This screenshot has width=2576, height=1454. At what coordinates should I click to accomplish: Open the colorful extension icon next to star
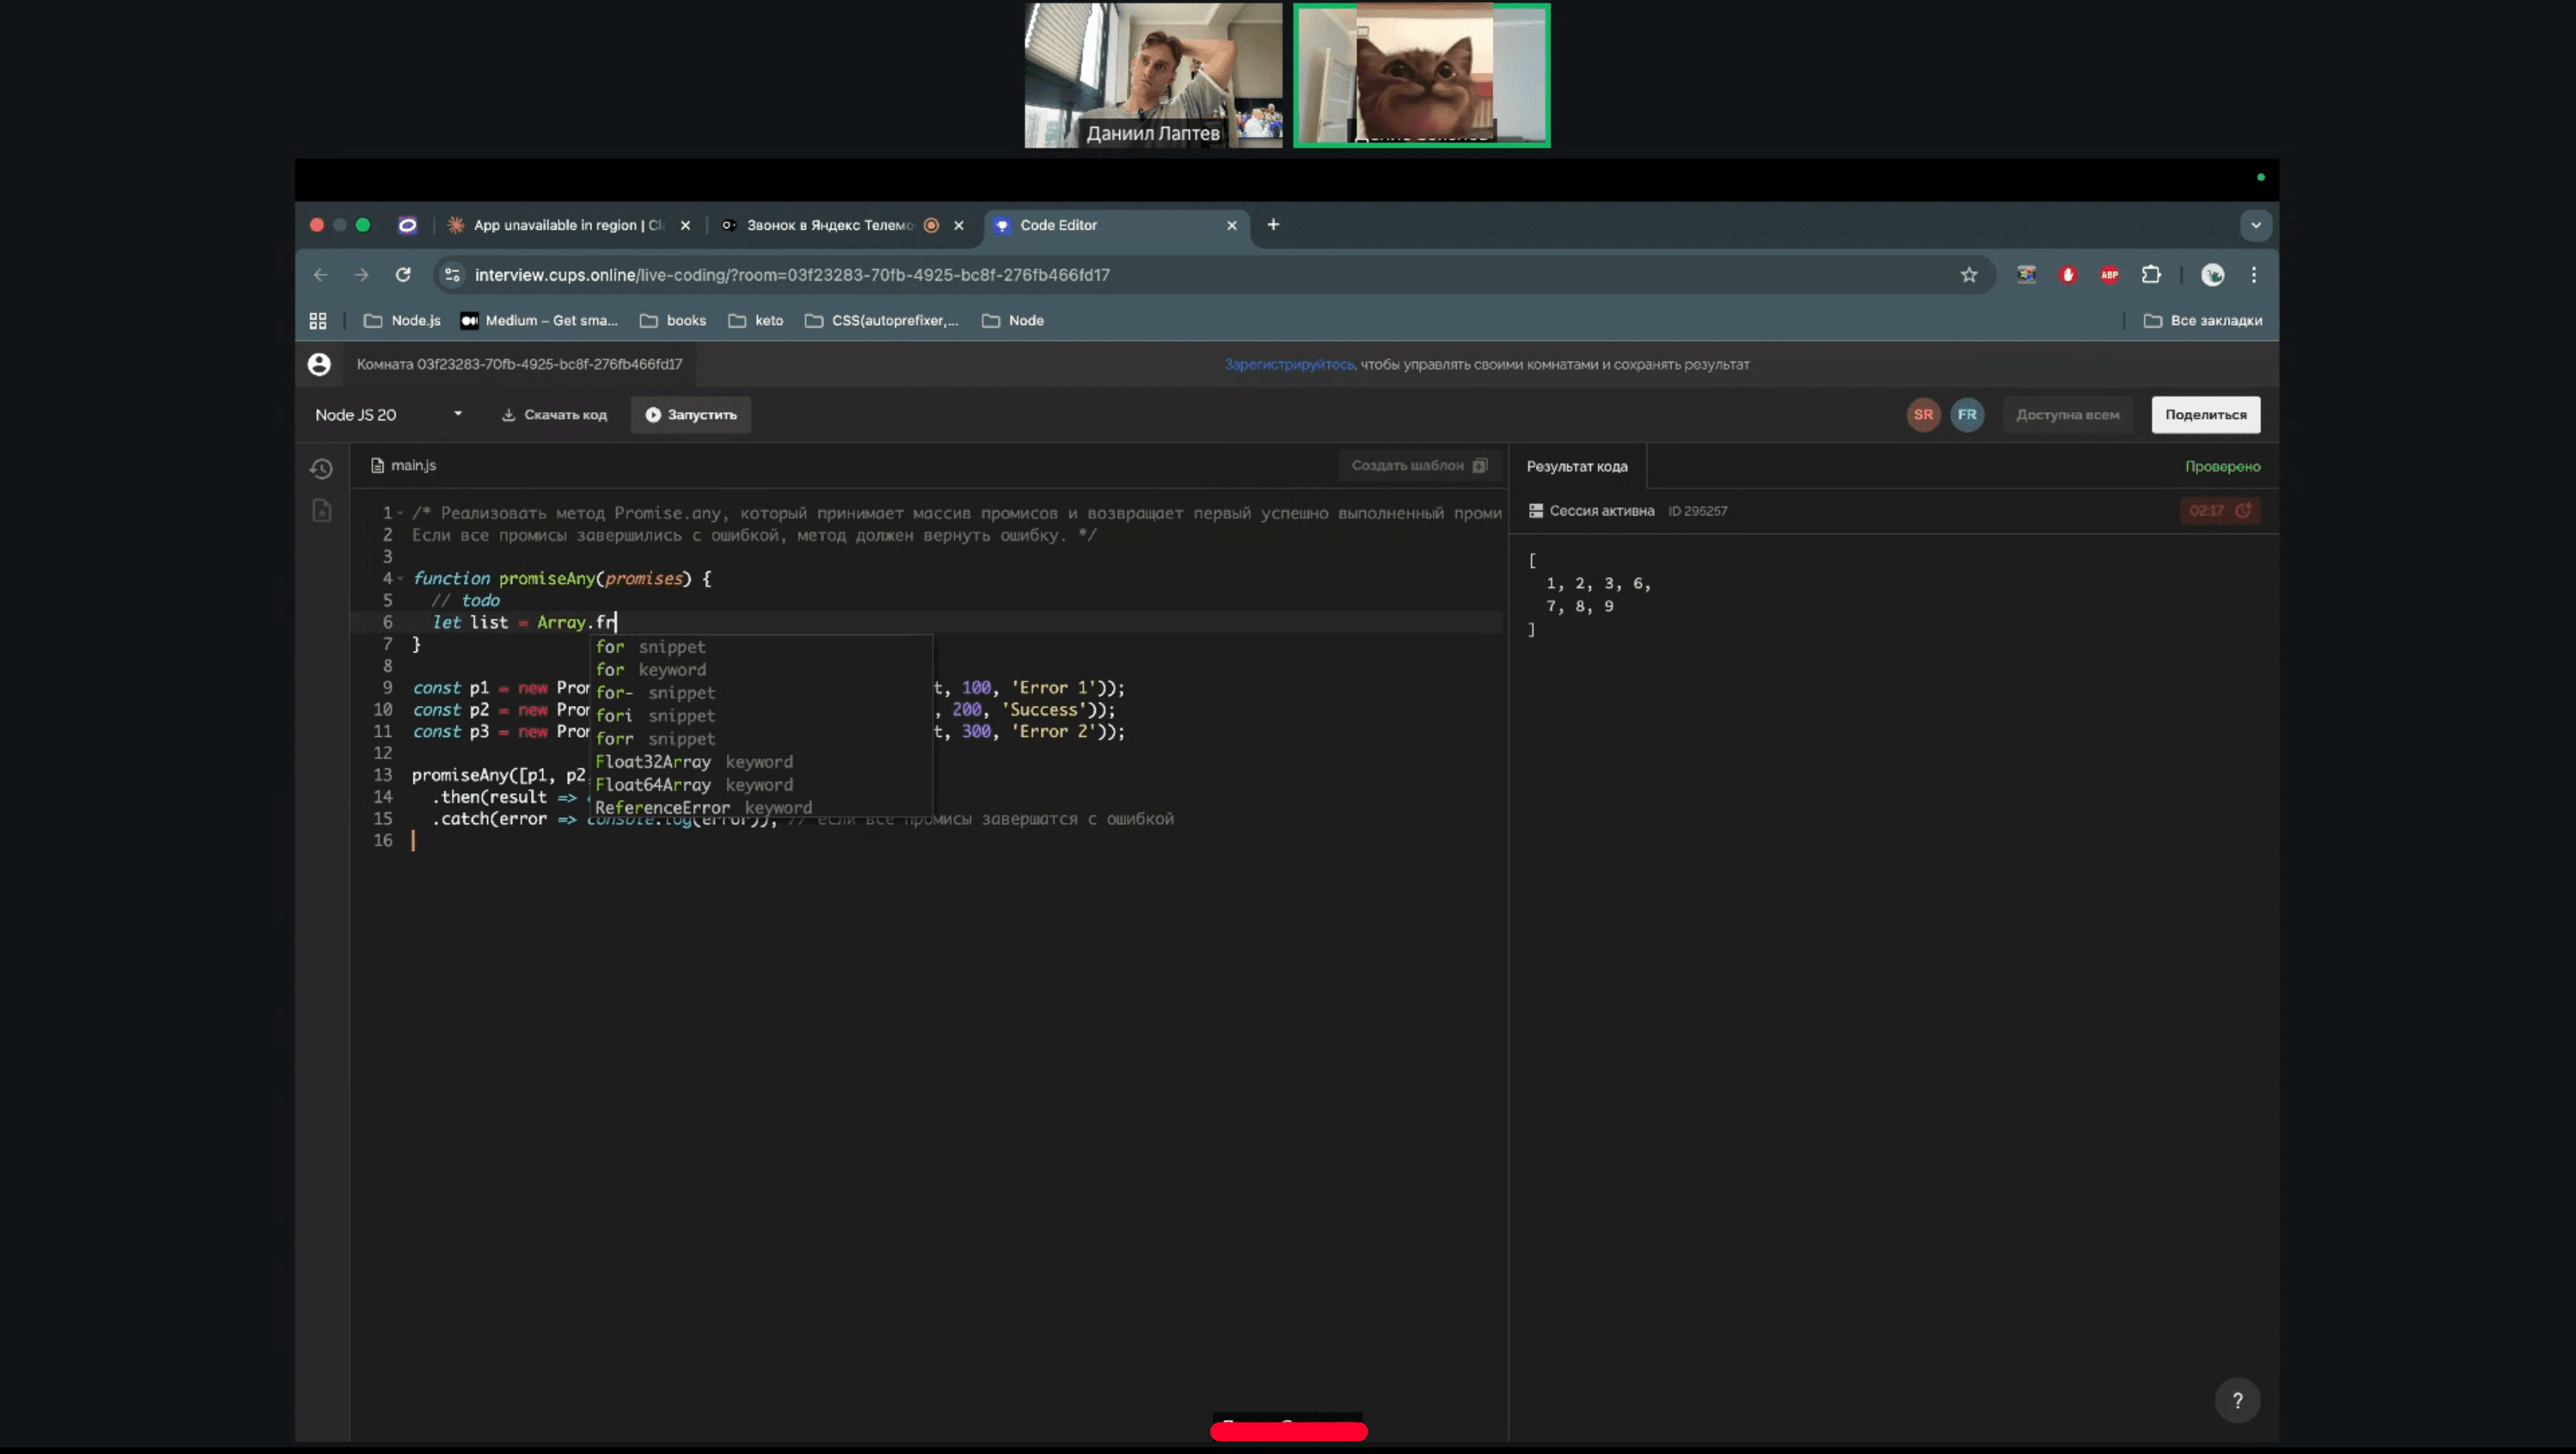click(x=2027, y=275)
